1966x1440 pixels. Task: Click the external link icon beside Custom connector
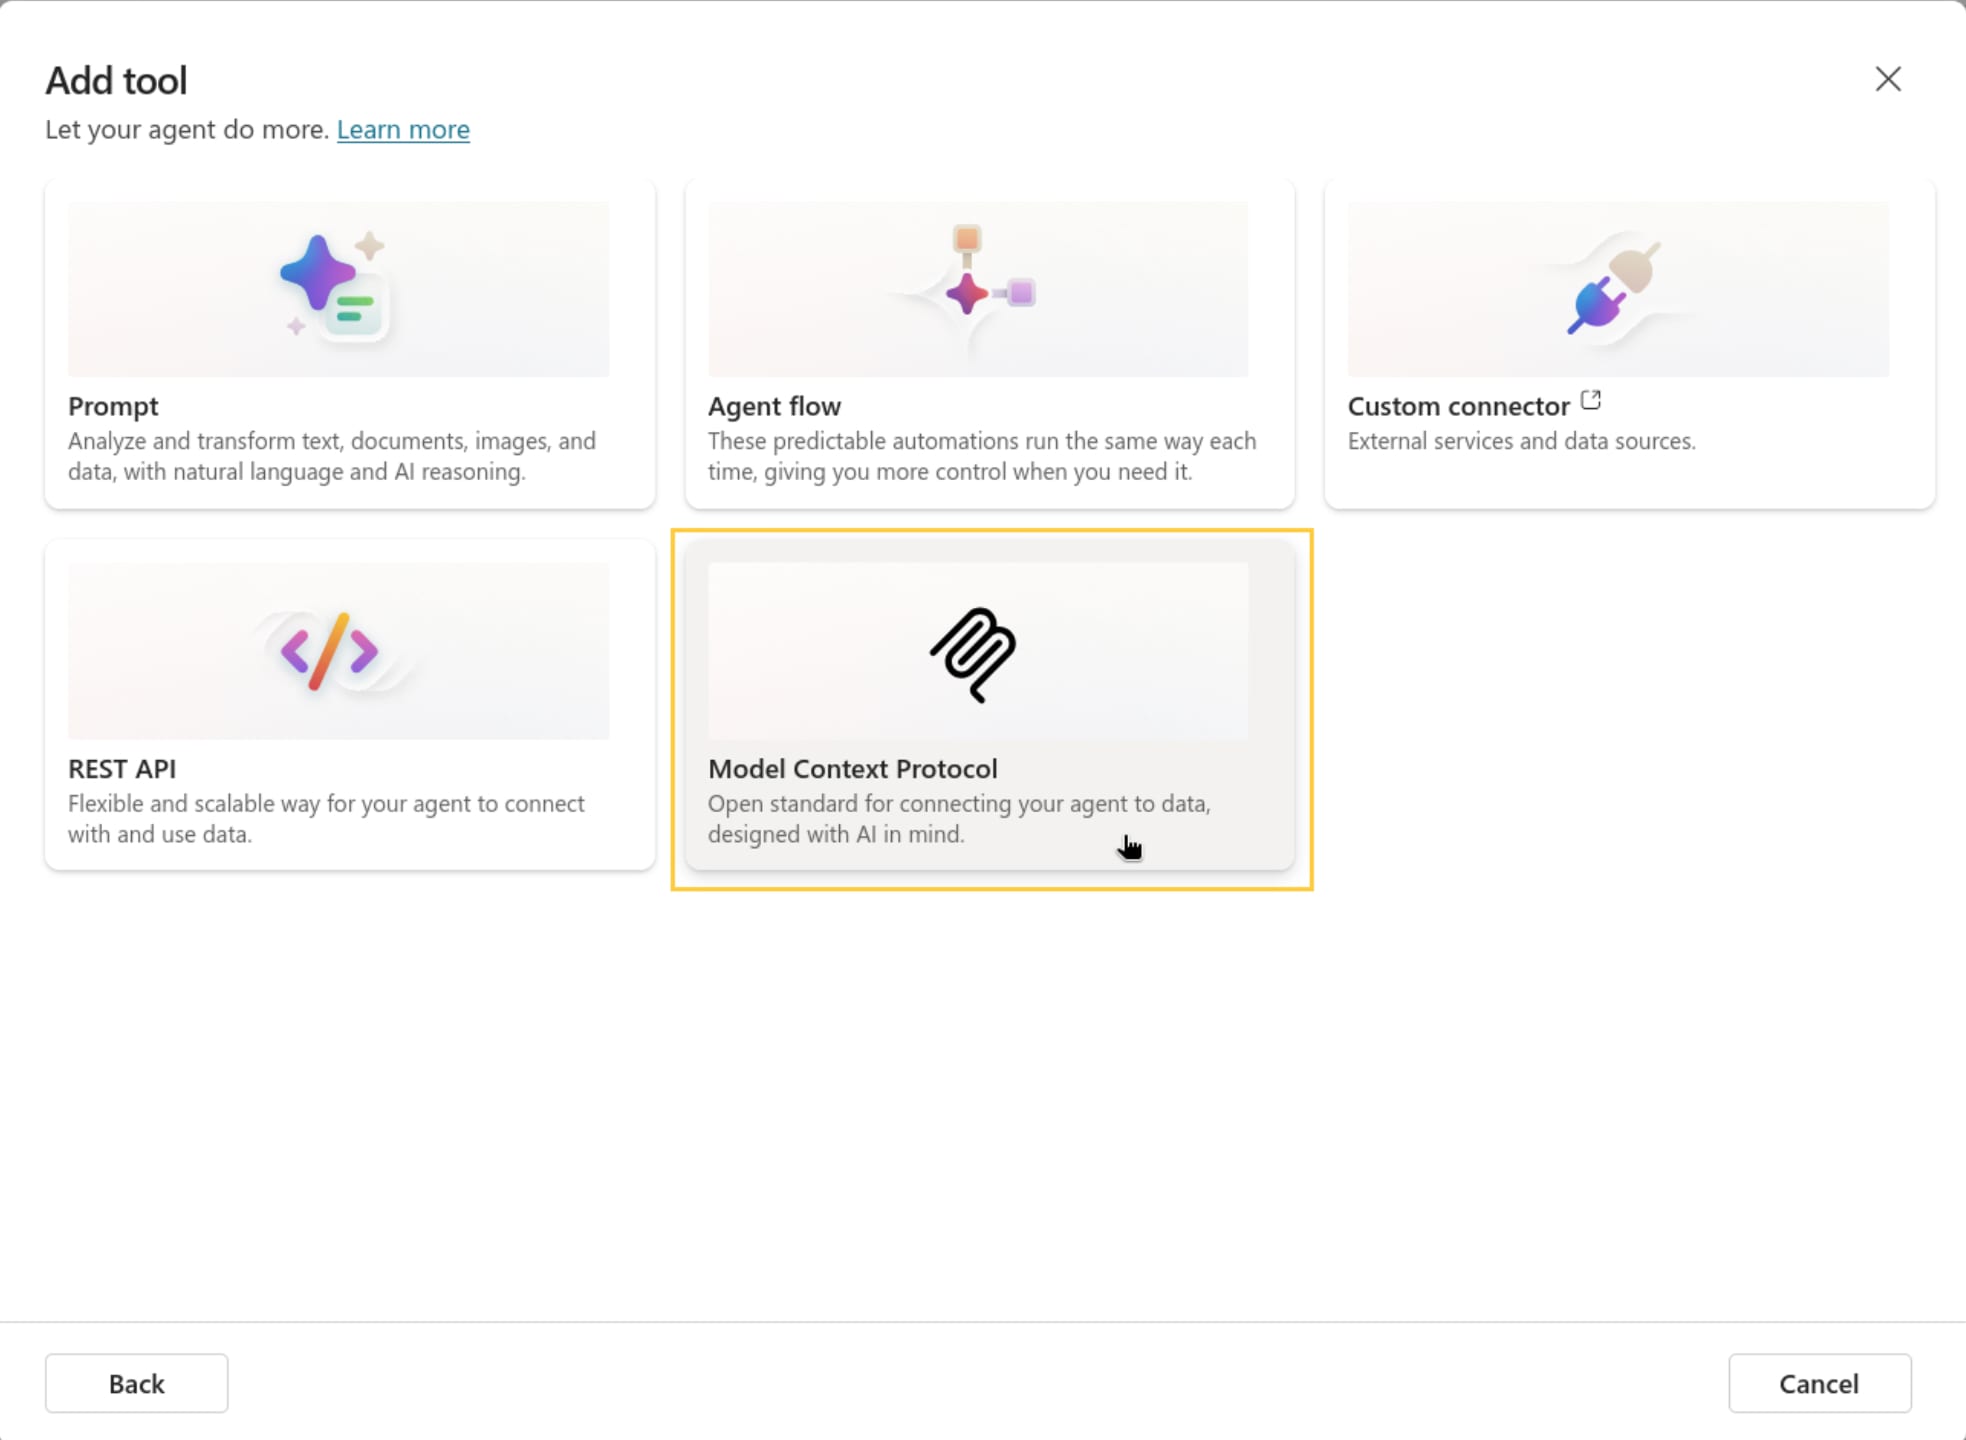click(1591, 401)
